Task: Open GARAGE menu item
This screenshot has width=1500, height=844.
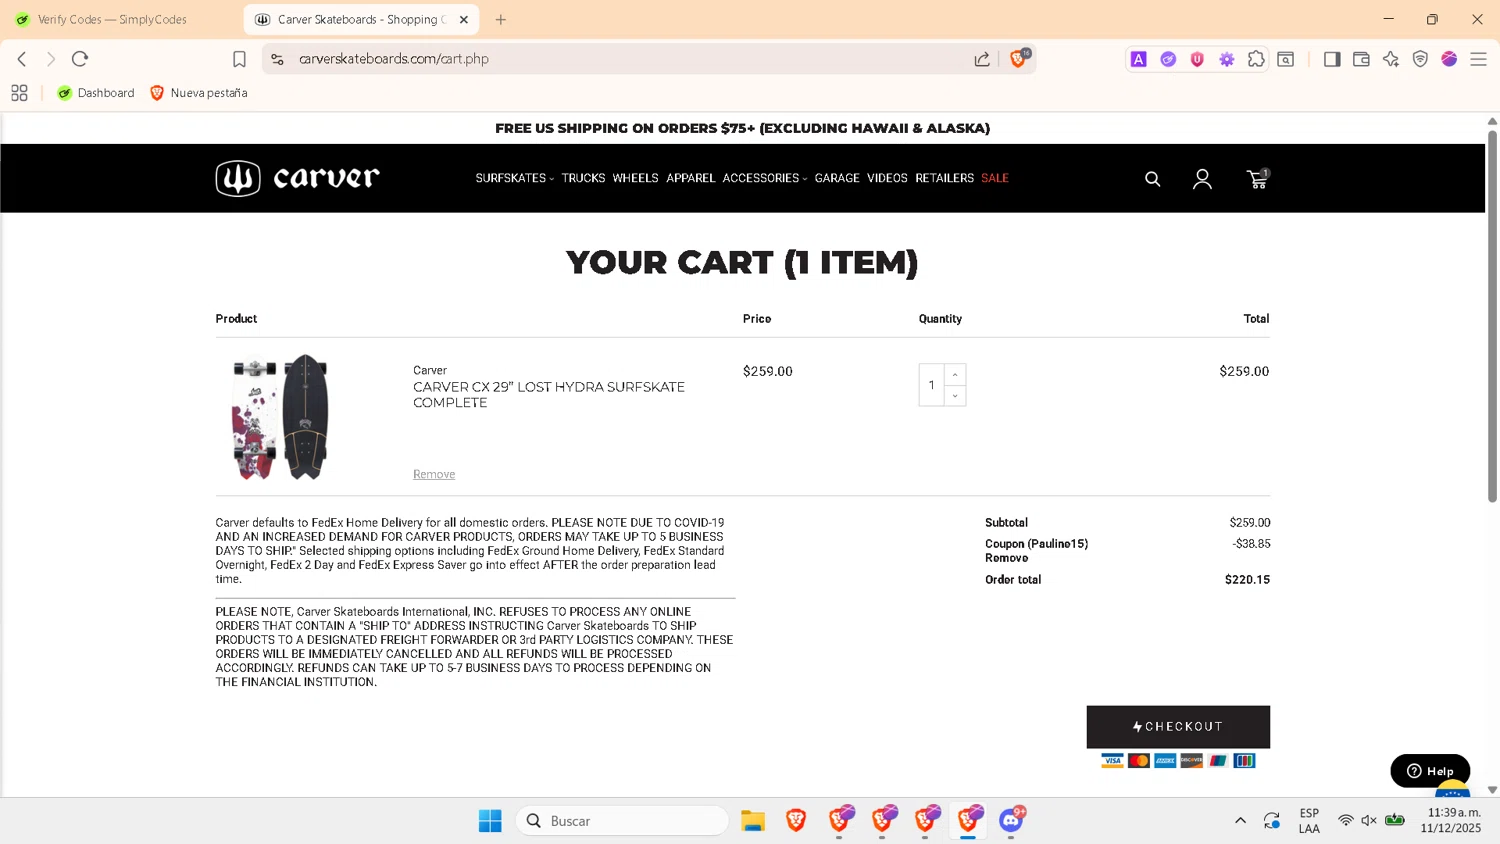Action: (x=837, y=178)
